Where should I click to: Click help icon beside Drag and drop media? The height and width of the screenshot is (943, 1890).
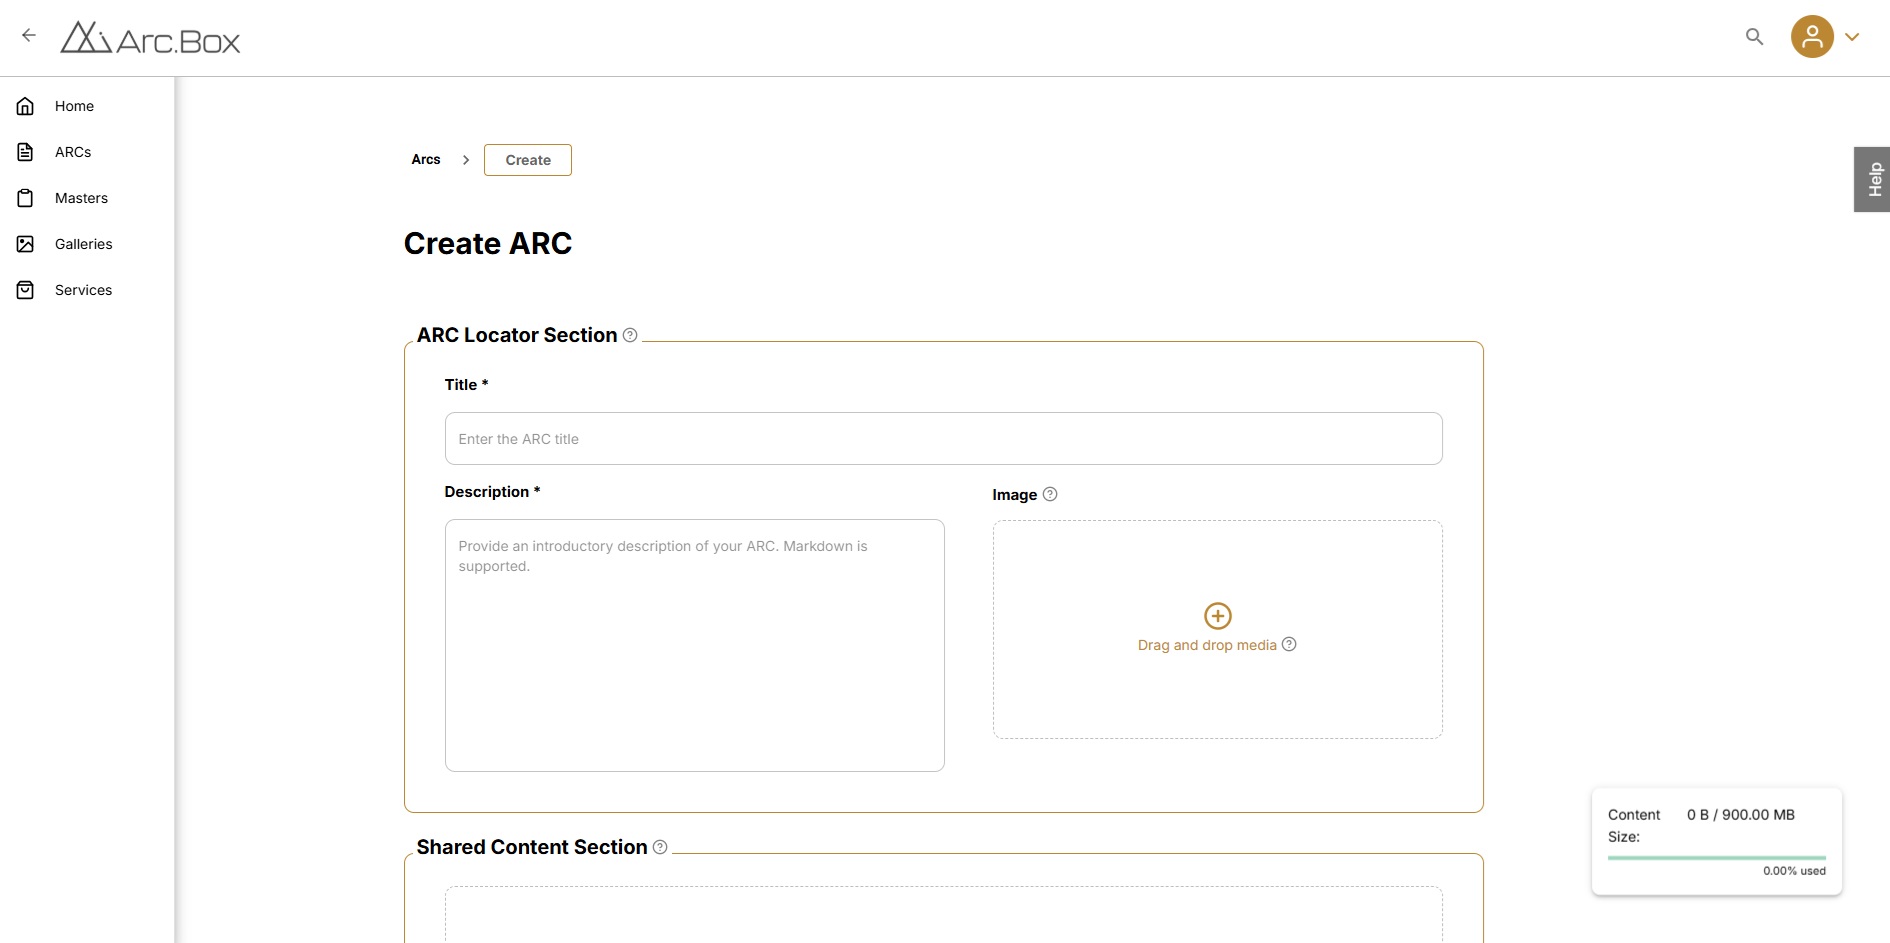click(x=1289, y=644)
